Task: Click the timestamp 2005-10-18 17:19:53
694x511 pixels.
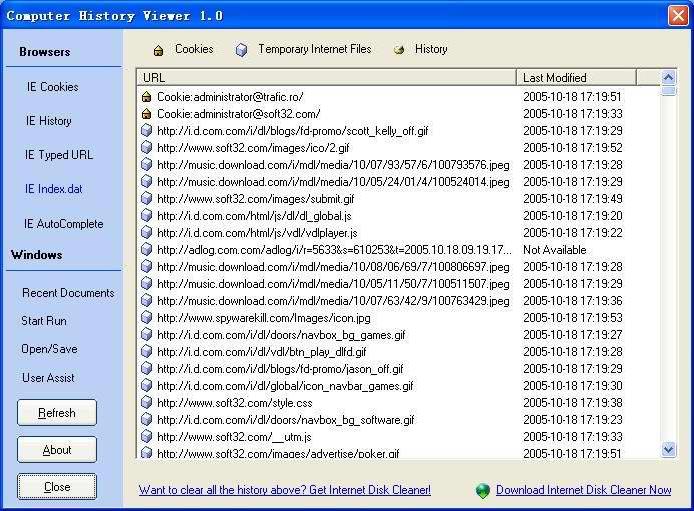Action: 573,318
